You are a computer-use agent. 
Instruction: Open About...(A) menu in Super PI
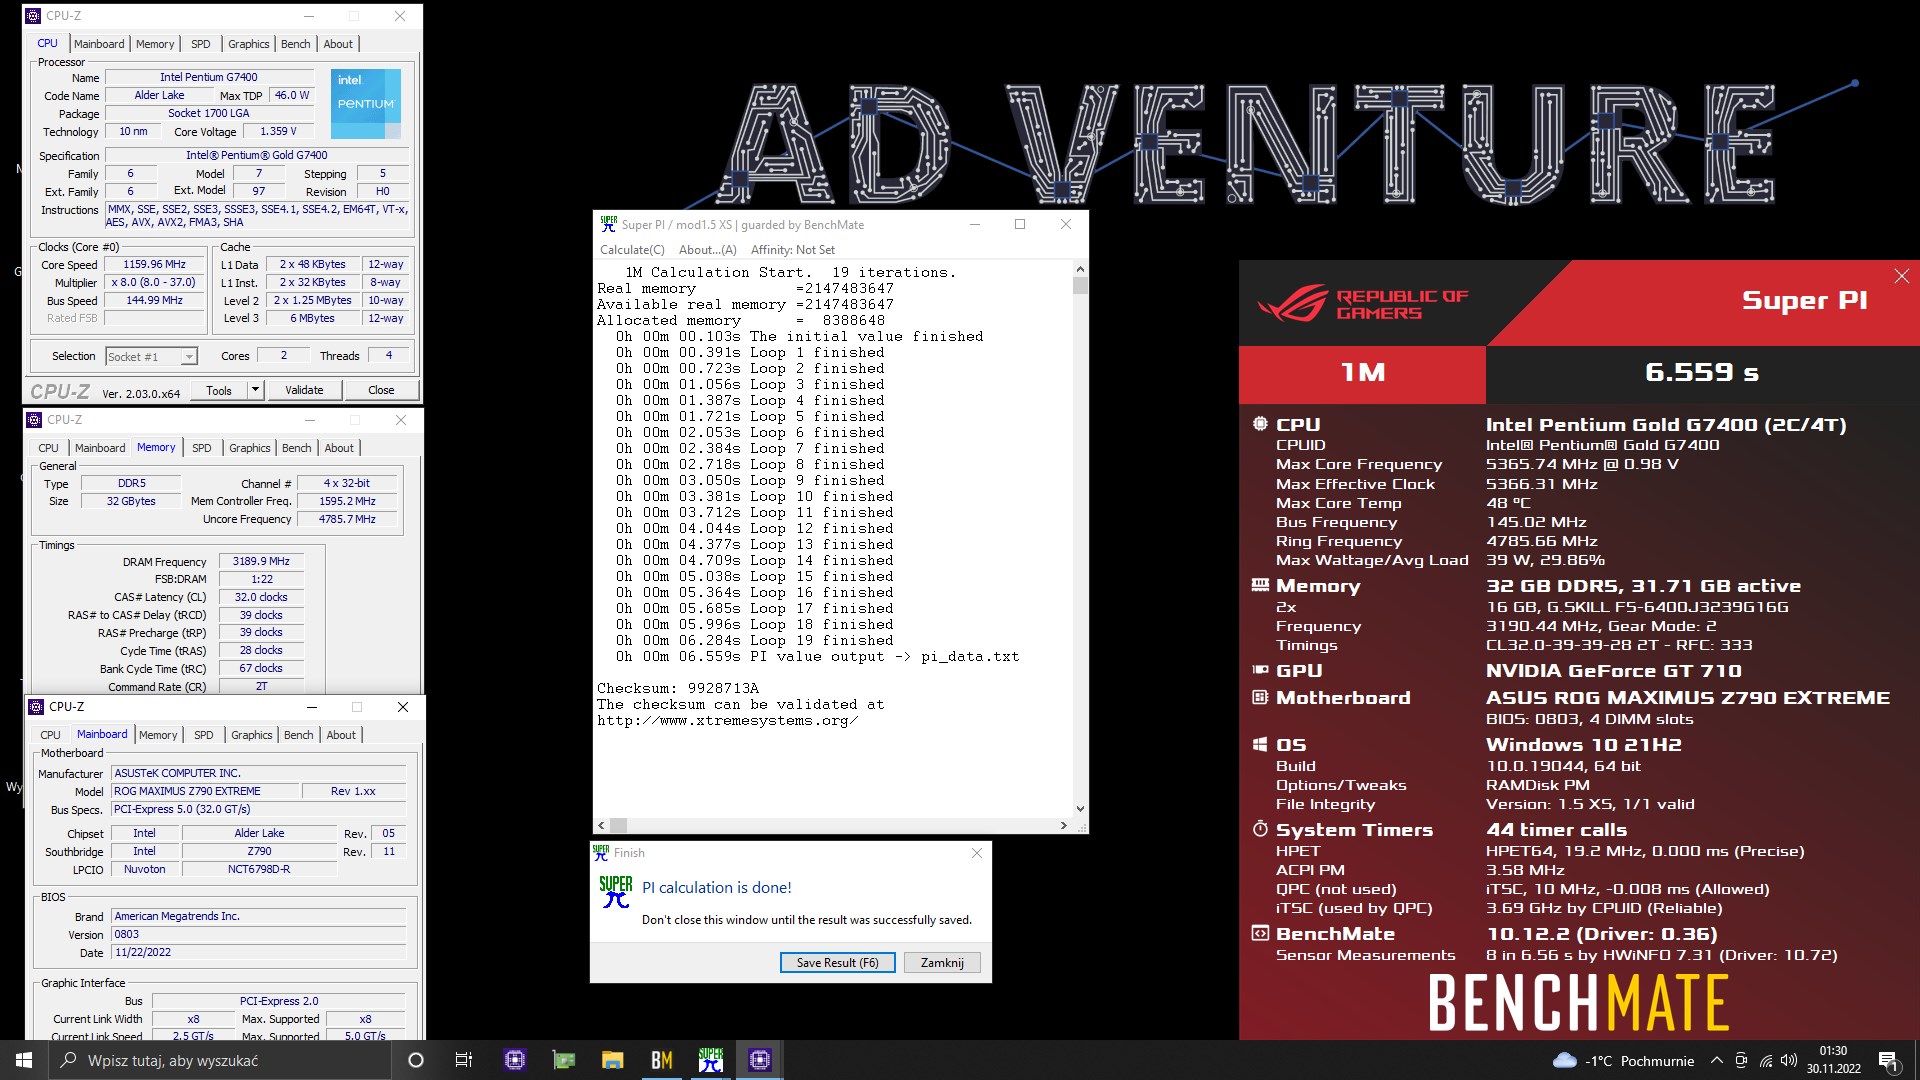coord(707,250)
